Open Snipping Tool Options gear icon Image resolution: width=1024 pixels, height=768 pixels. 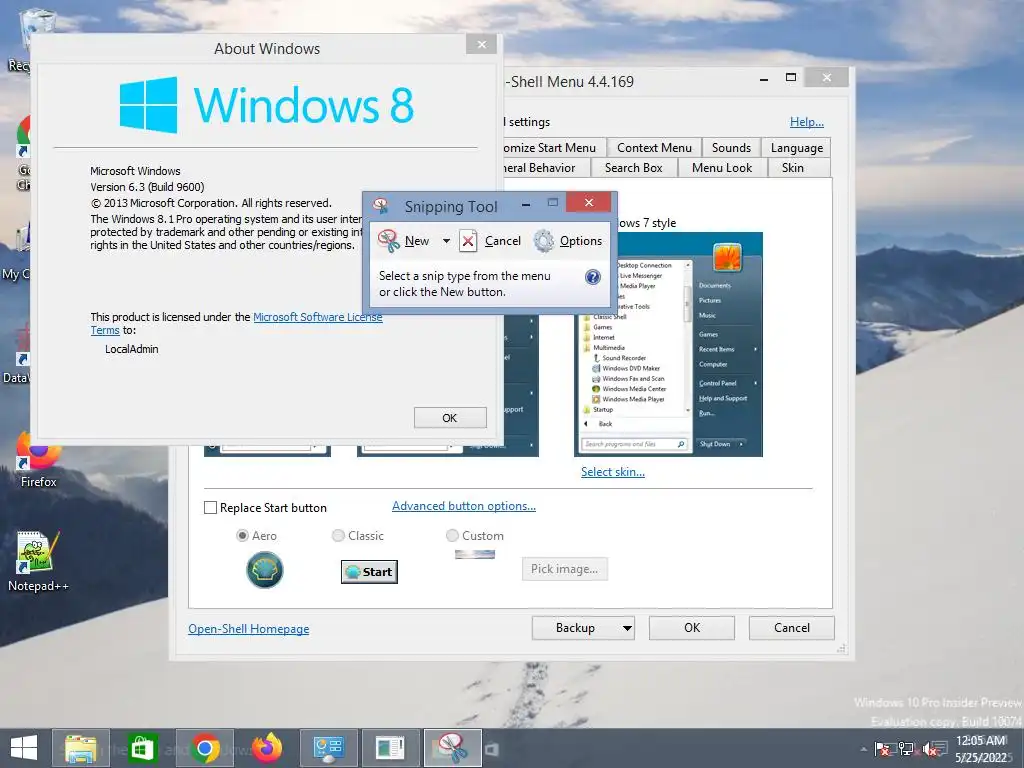pos(544,241)
